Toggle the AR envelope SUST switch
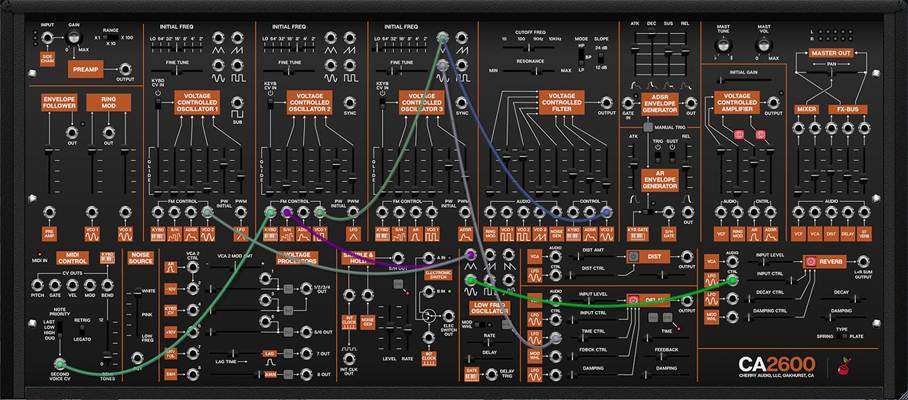The image size is (908, 400). point(672,156)
